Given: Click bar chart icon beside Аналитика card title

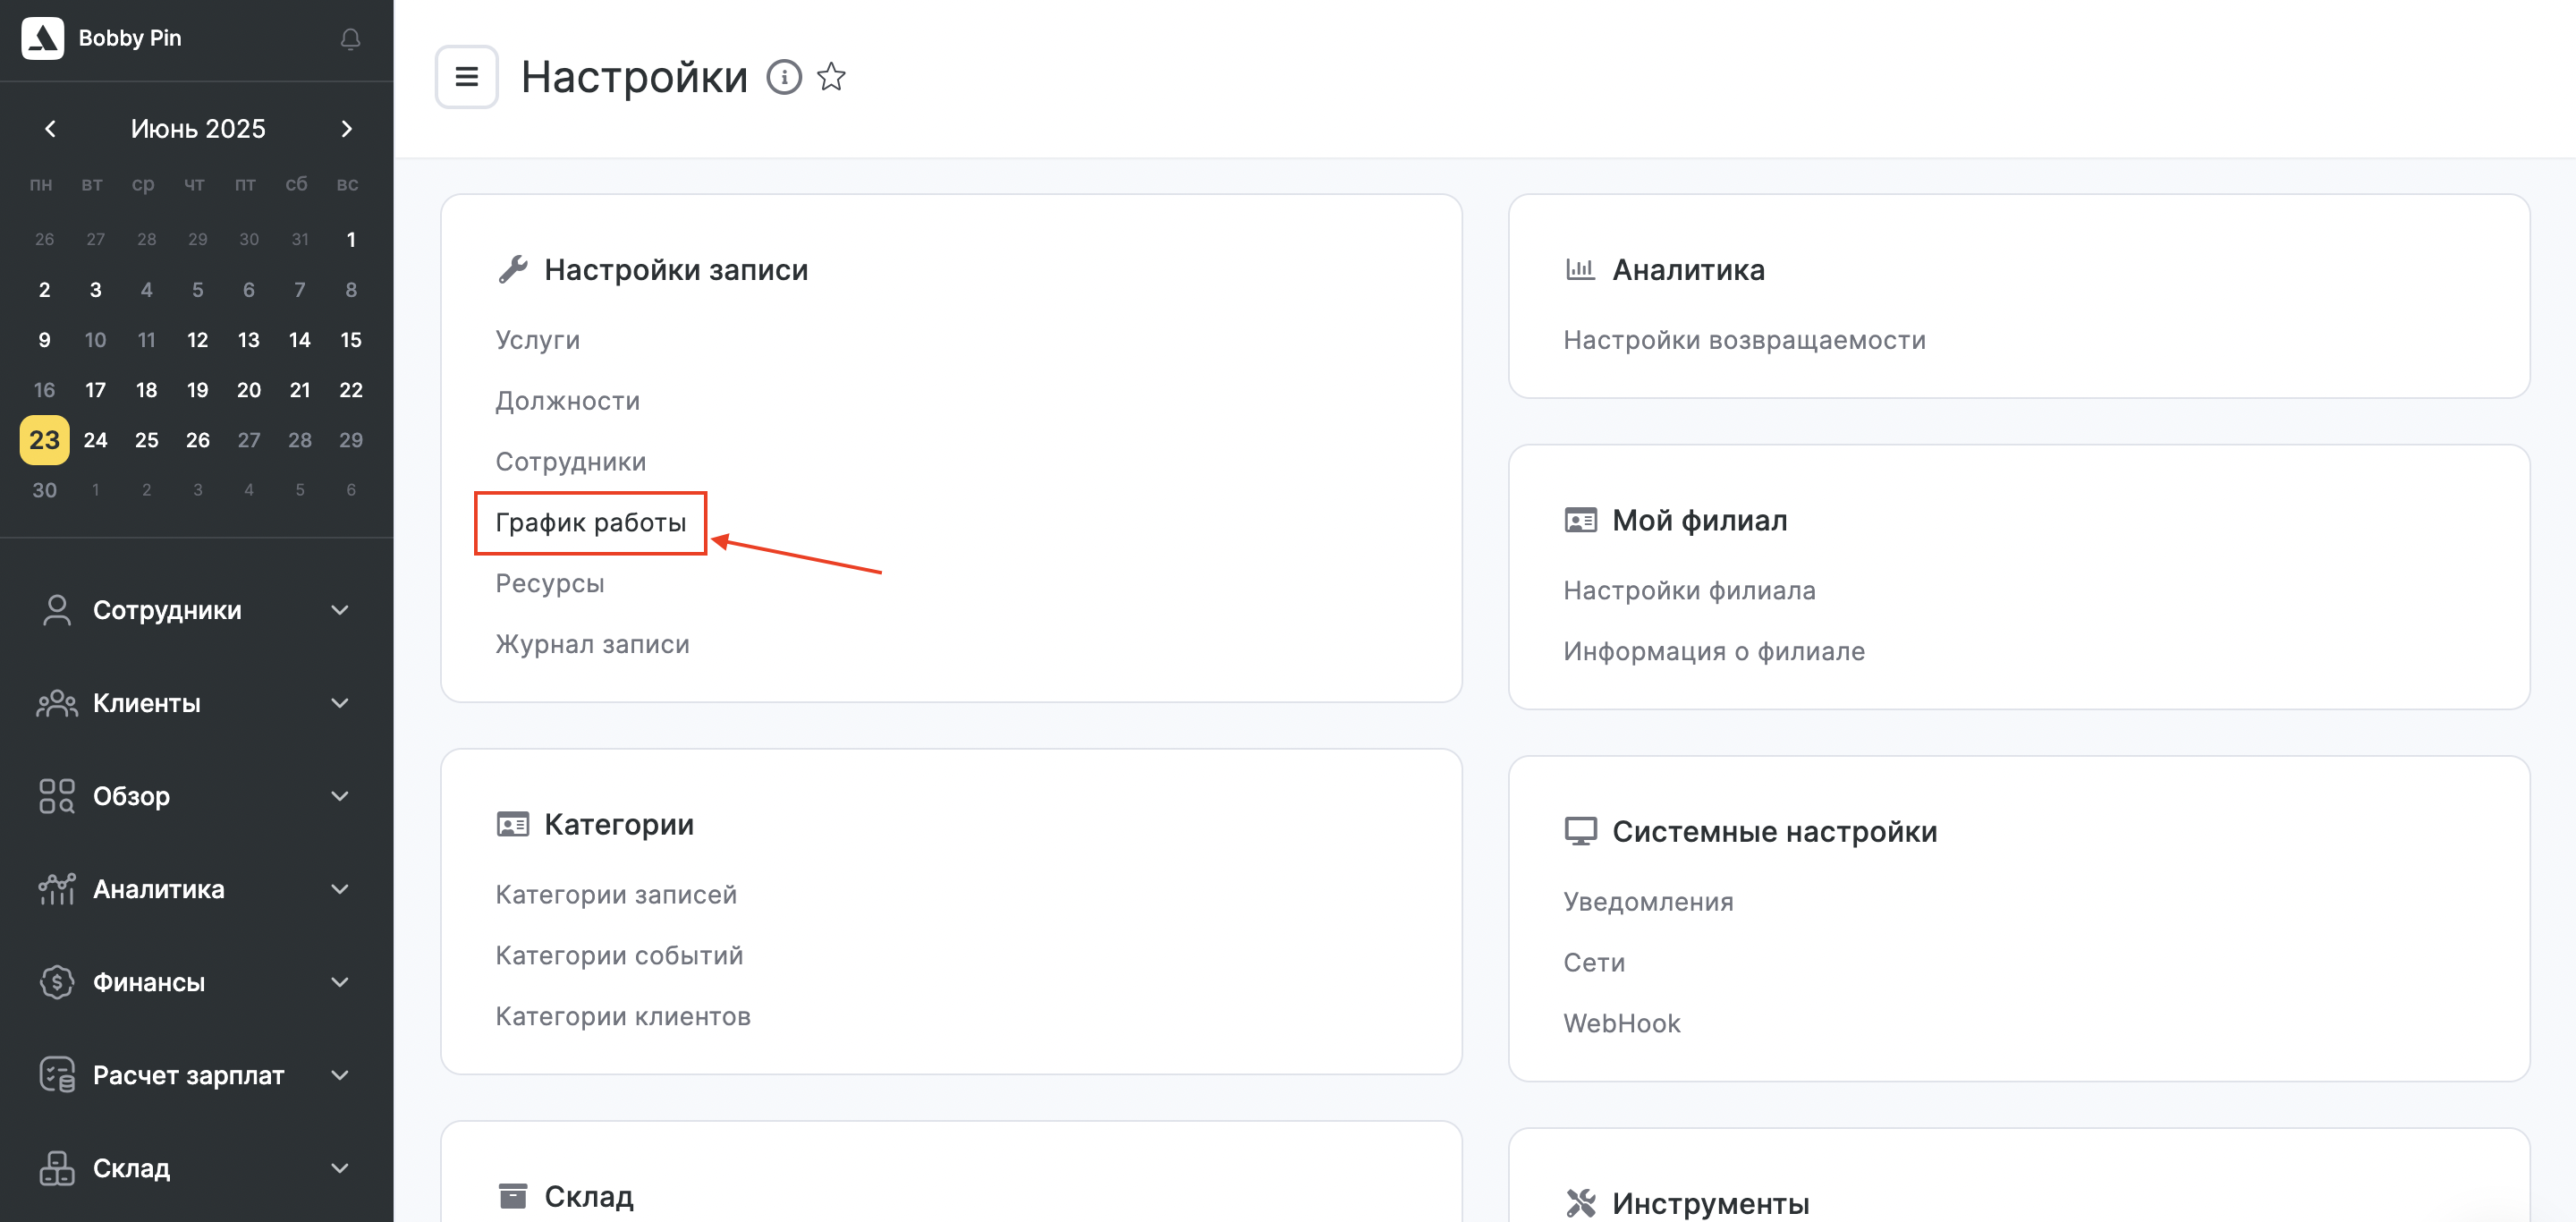Looking at the screenshot, I should point(1580,269).
